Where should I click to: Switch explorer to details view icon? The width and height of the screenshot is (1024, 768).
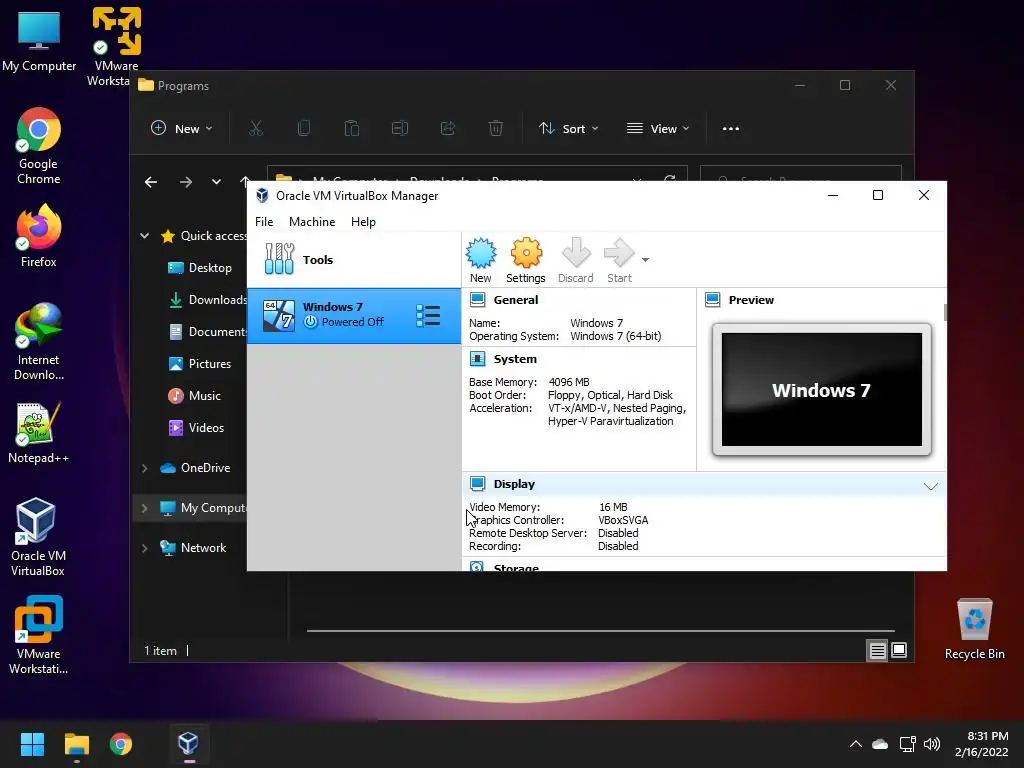[x=877, y=650]
